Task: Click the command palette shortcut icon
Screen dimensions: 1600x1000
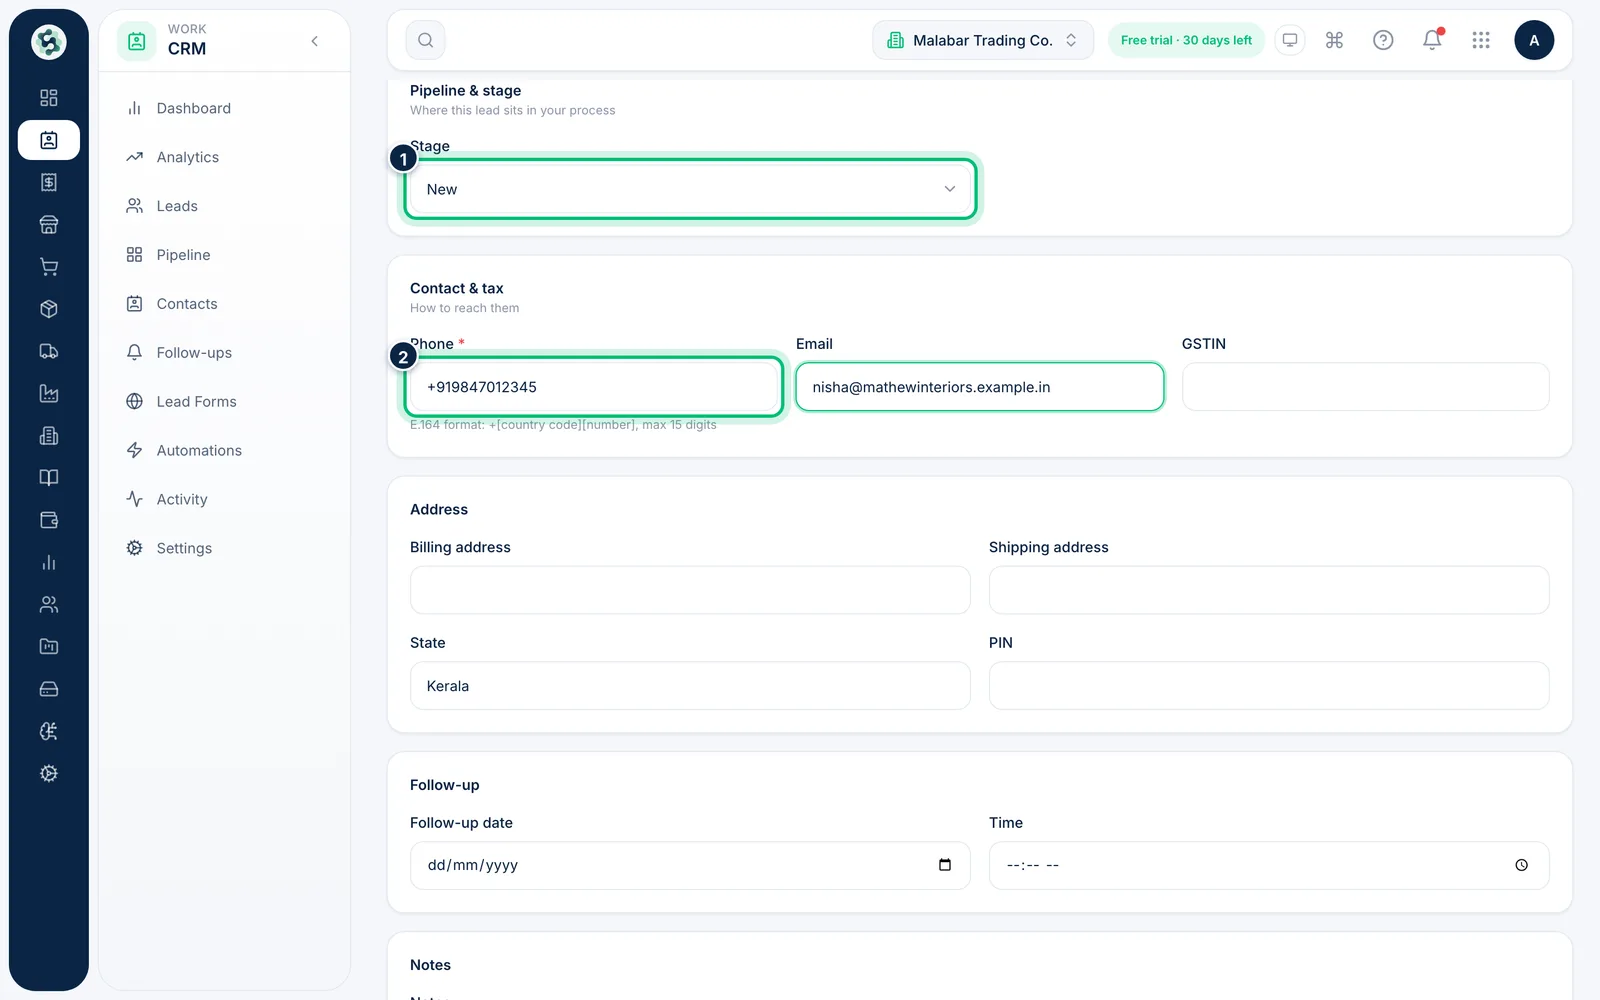Action: 1334,40
